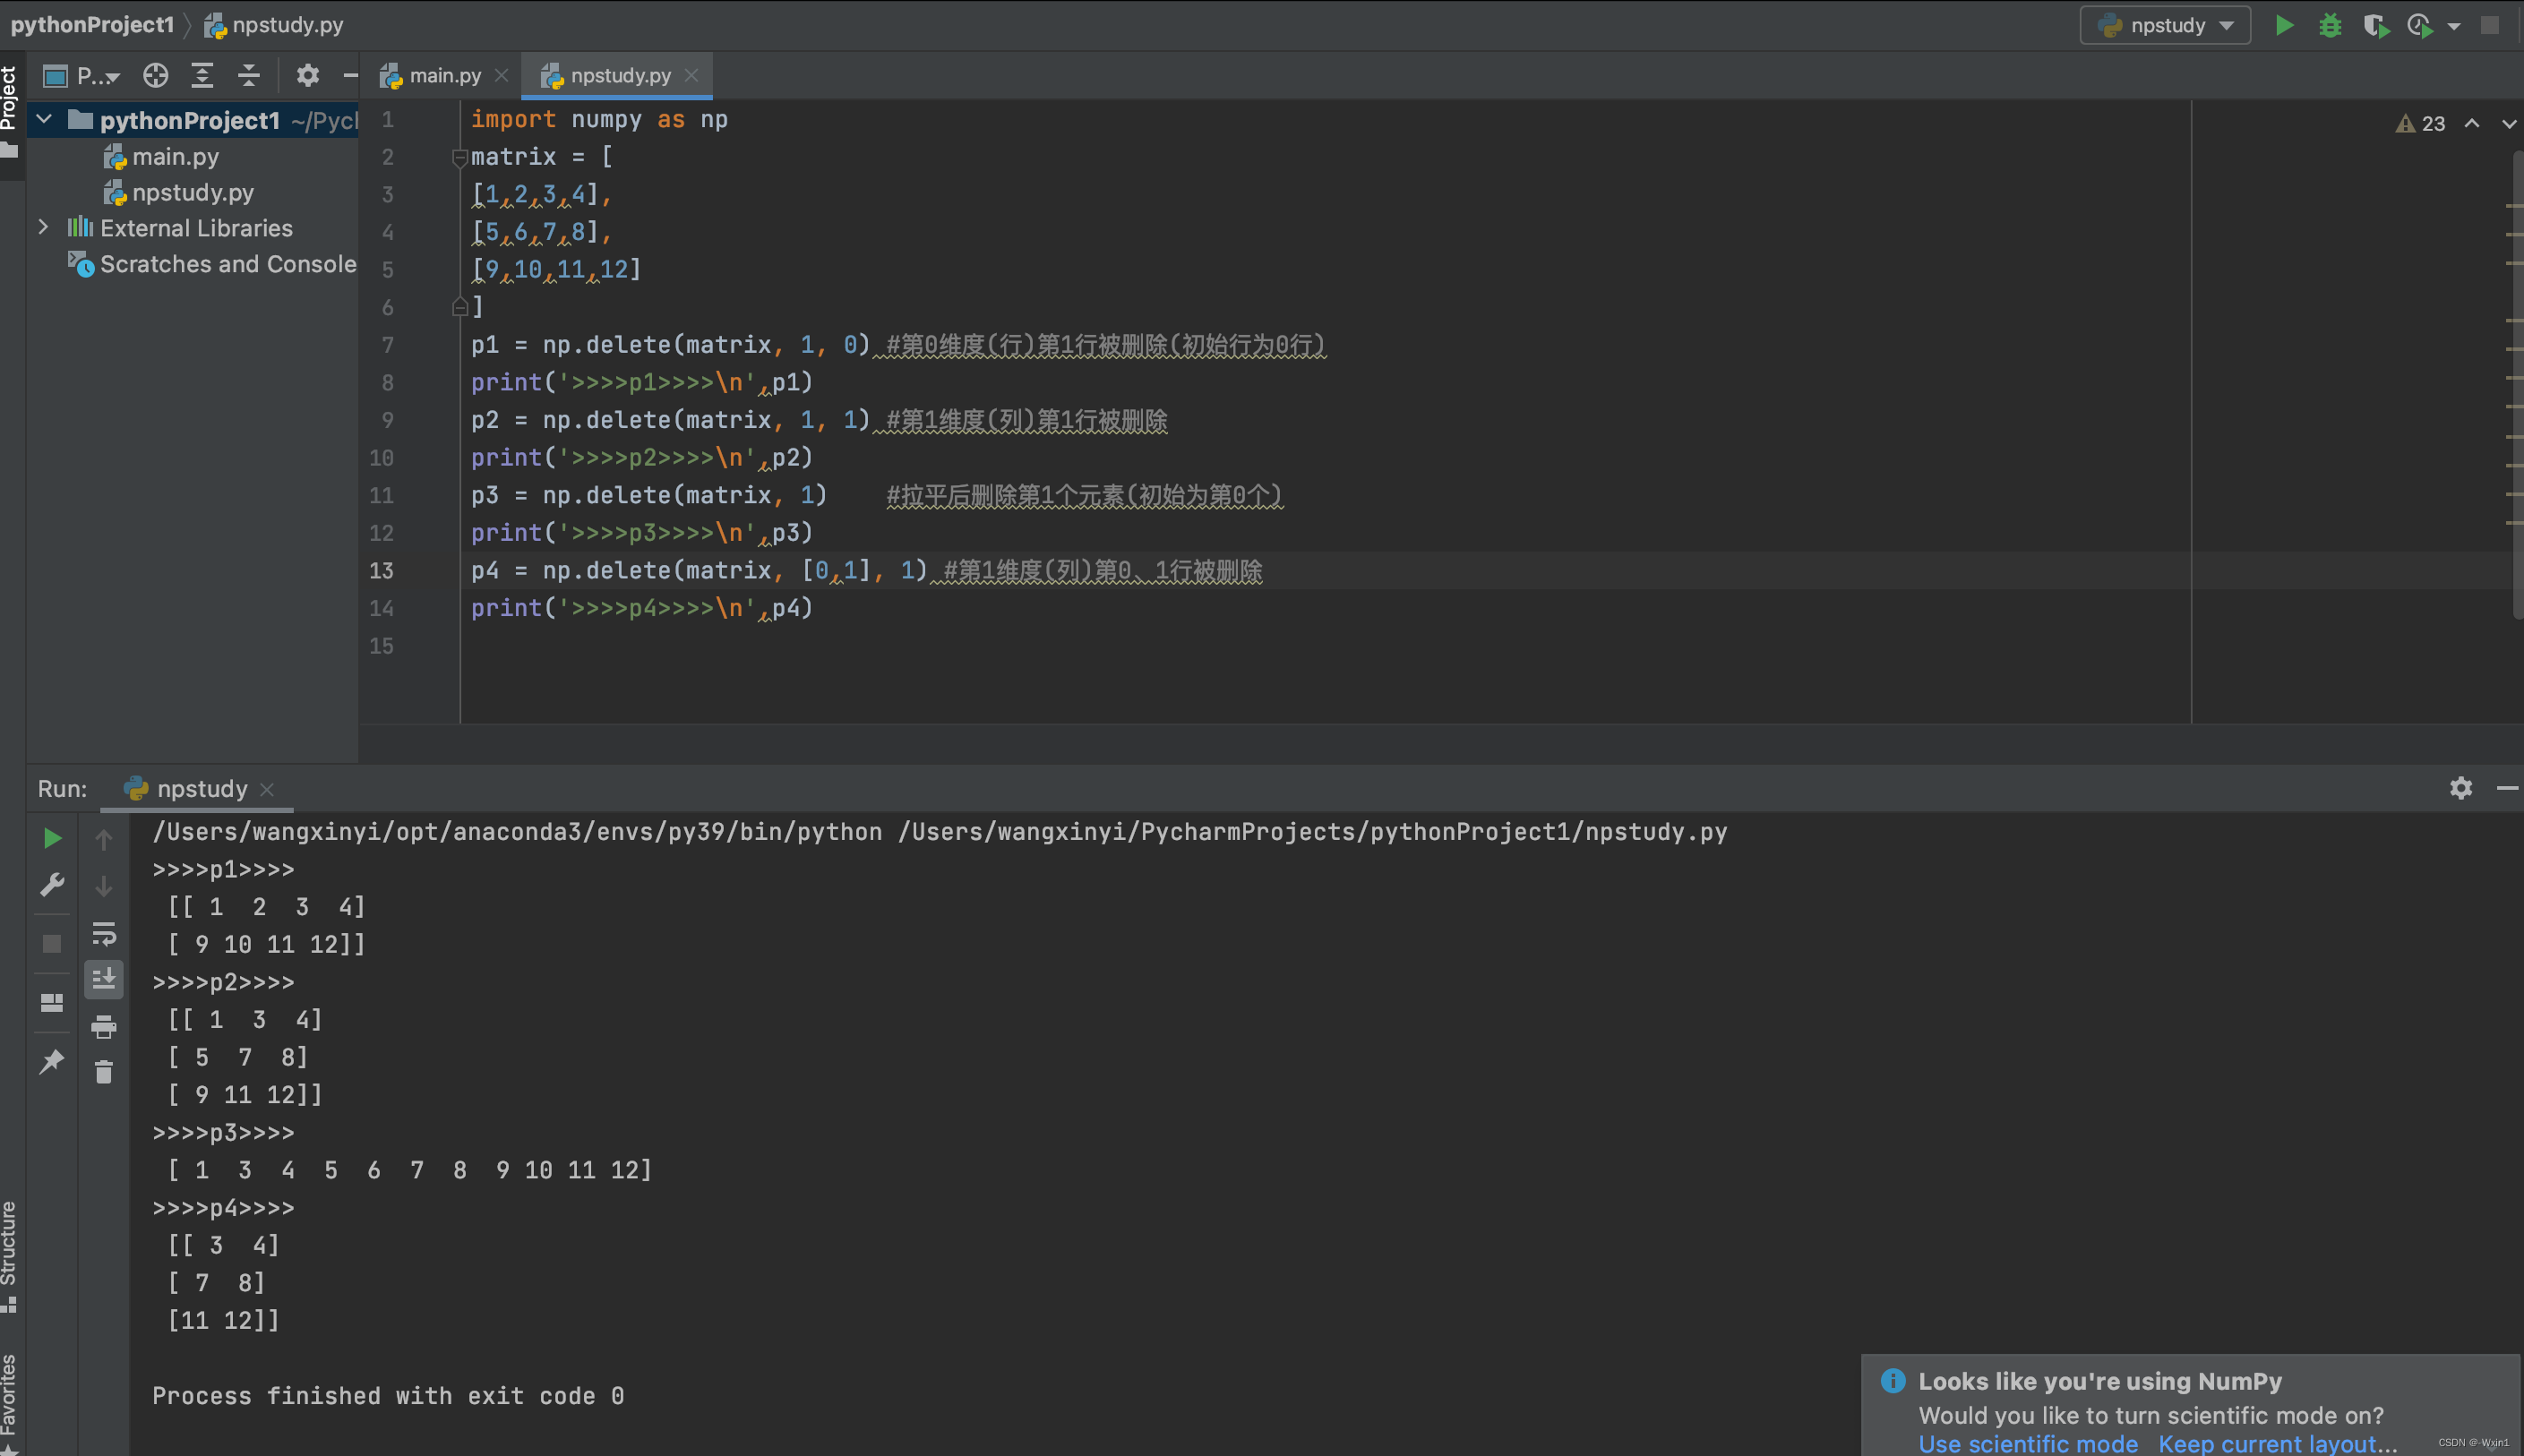
Task: Click Use scientific mode link
Action: (x=2027, y=1443)
